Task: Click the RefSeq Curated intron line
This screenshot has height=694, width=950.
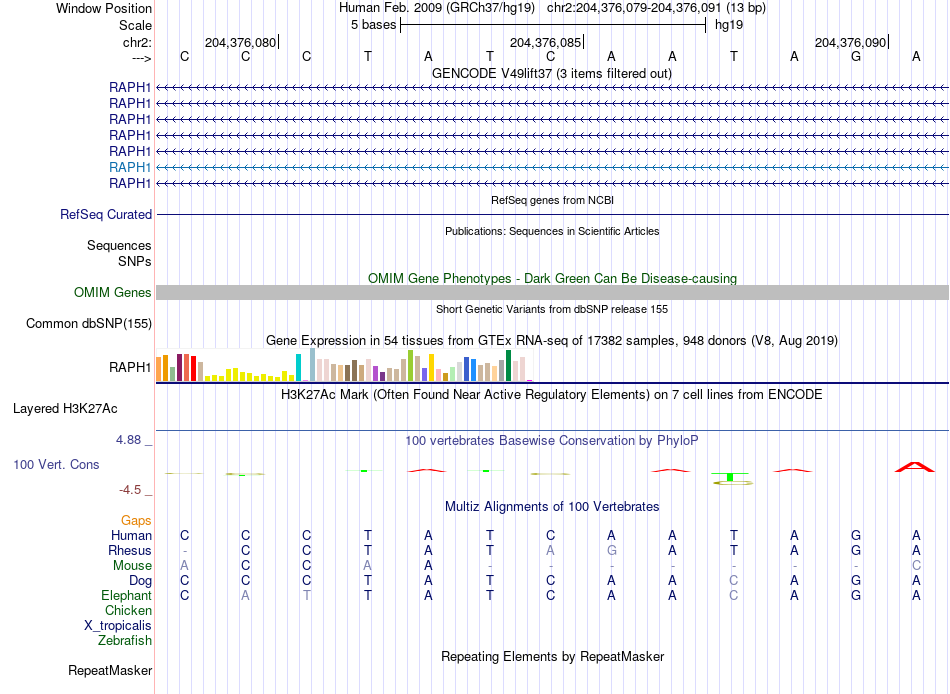Action: [x=552, y=215]
